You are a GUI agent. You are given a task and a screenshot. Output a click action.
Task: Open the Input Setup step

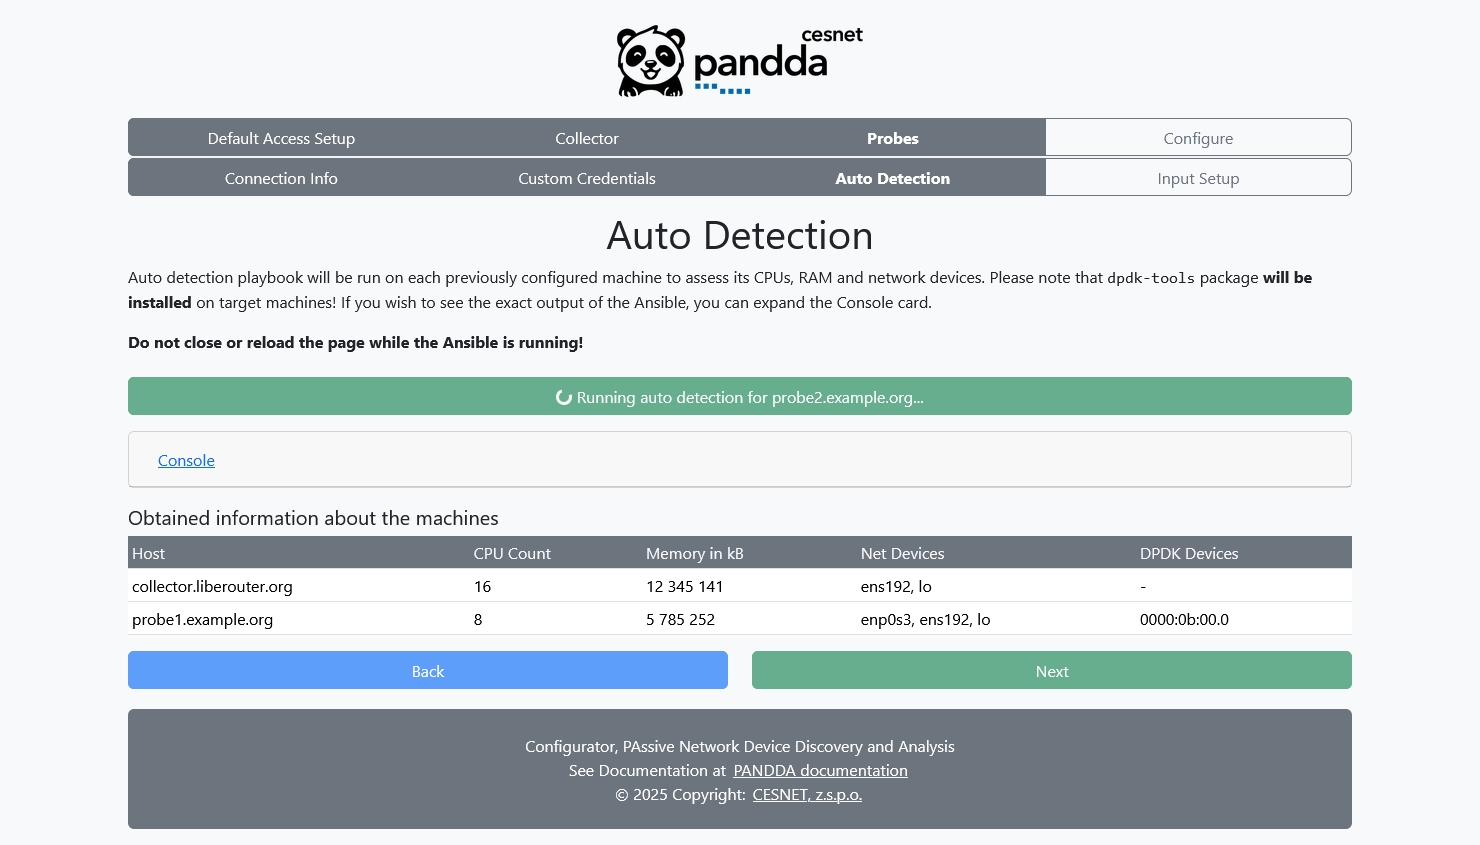[x=1197, y=178]
